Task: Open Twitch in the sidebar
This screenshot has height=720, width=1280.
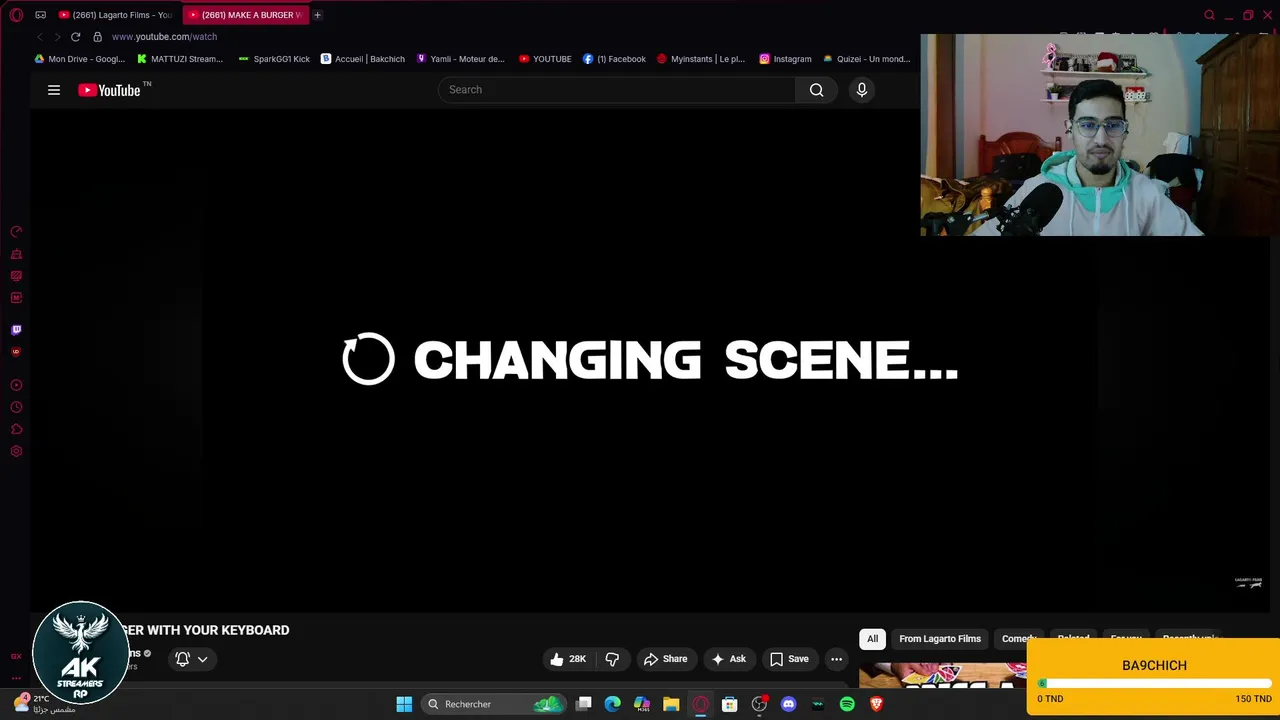Action: (x=16, y=330)
